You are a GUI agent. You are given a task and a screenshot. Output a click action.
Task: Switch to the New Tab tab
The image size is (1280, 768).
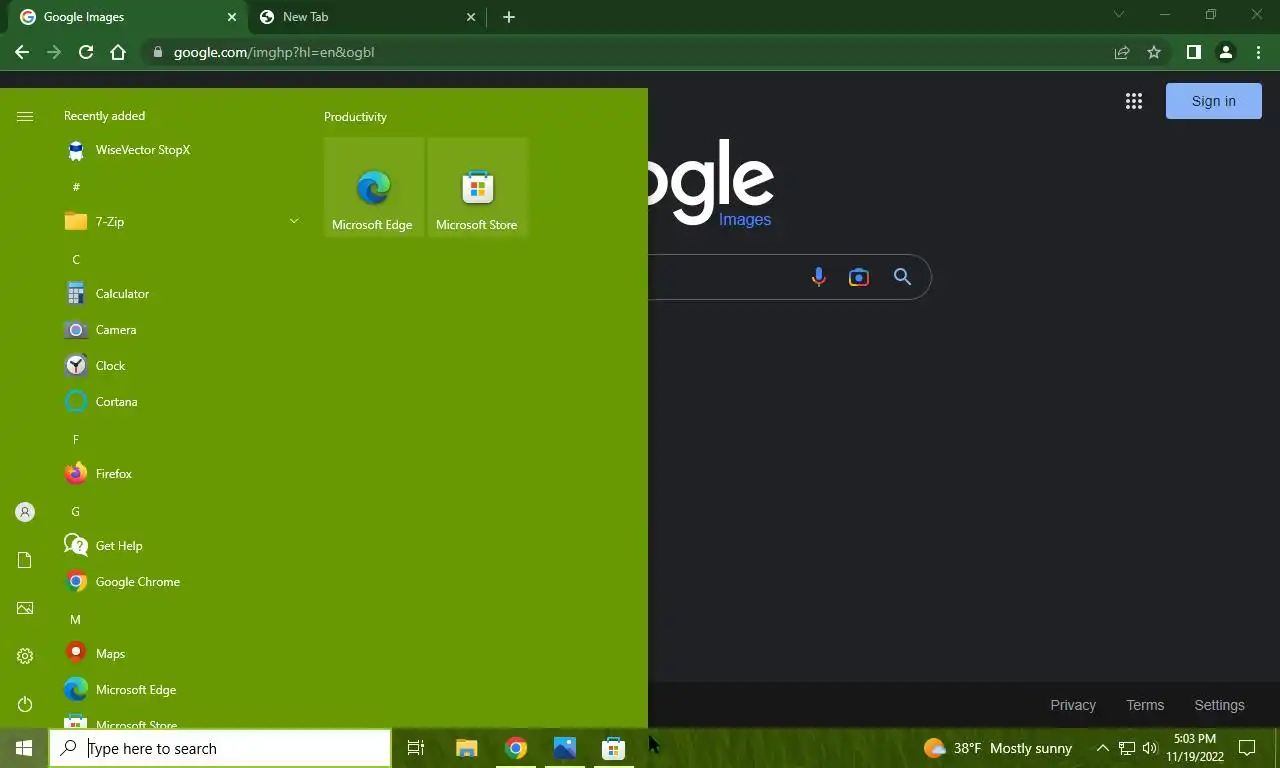[367, 17]
